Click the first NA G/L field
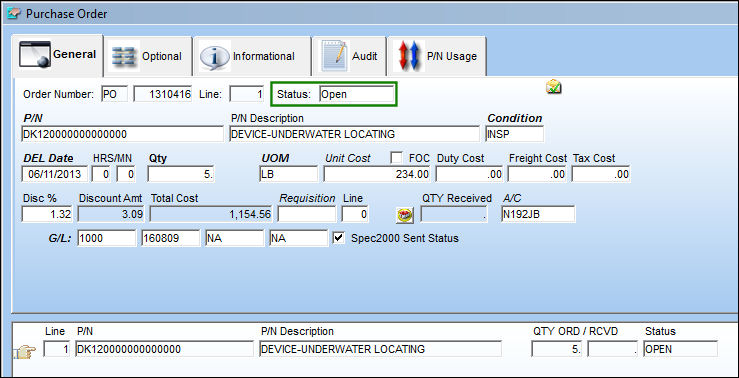 click(x=235, y=238)
